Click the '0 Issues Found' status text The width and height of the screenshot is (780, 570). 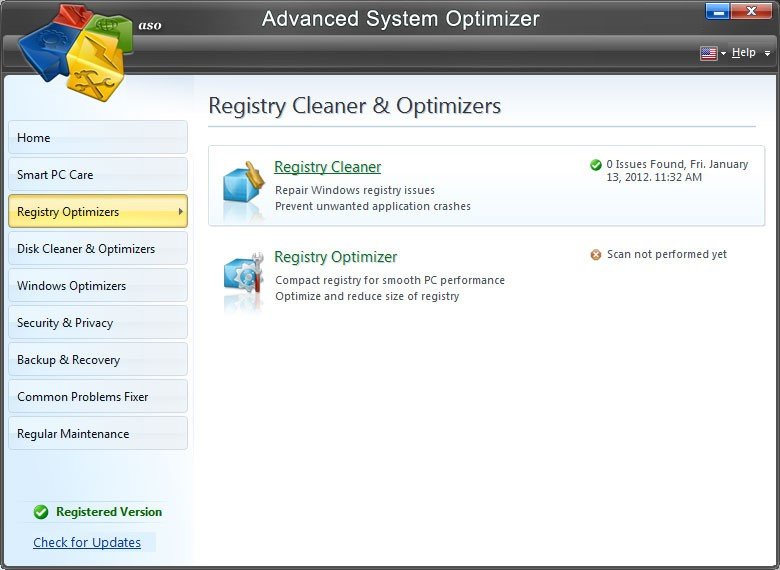click(677, 171)
